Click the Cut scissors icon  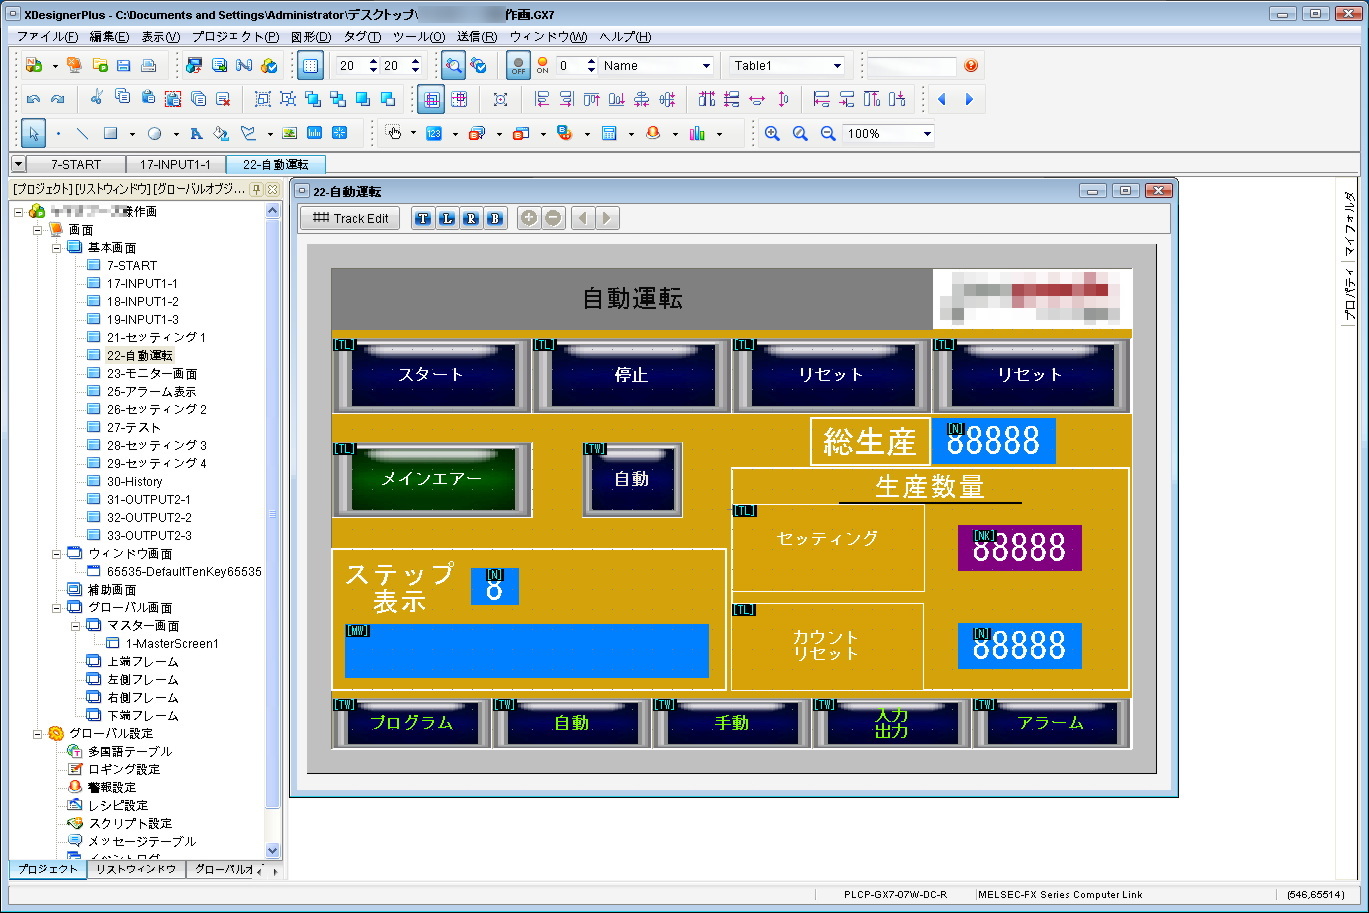[x=97, y=99]
